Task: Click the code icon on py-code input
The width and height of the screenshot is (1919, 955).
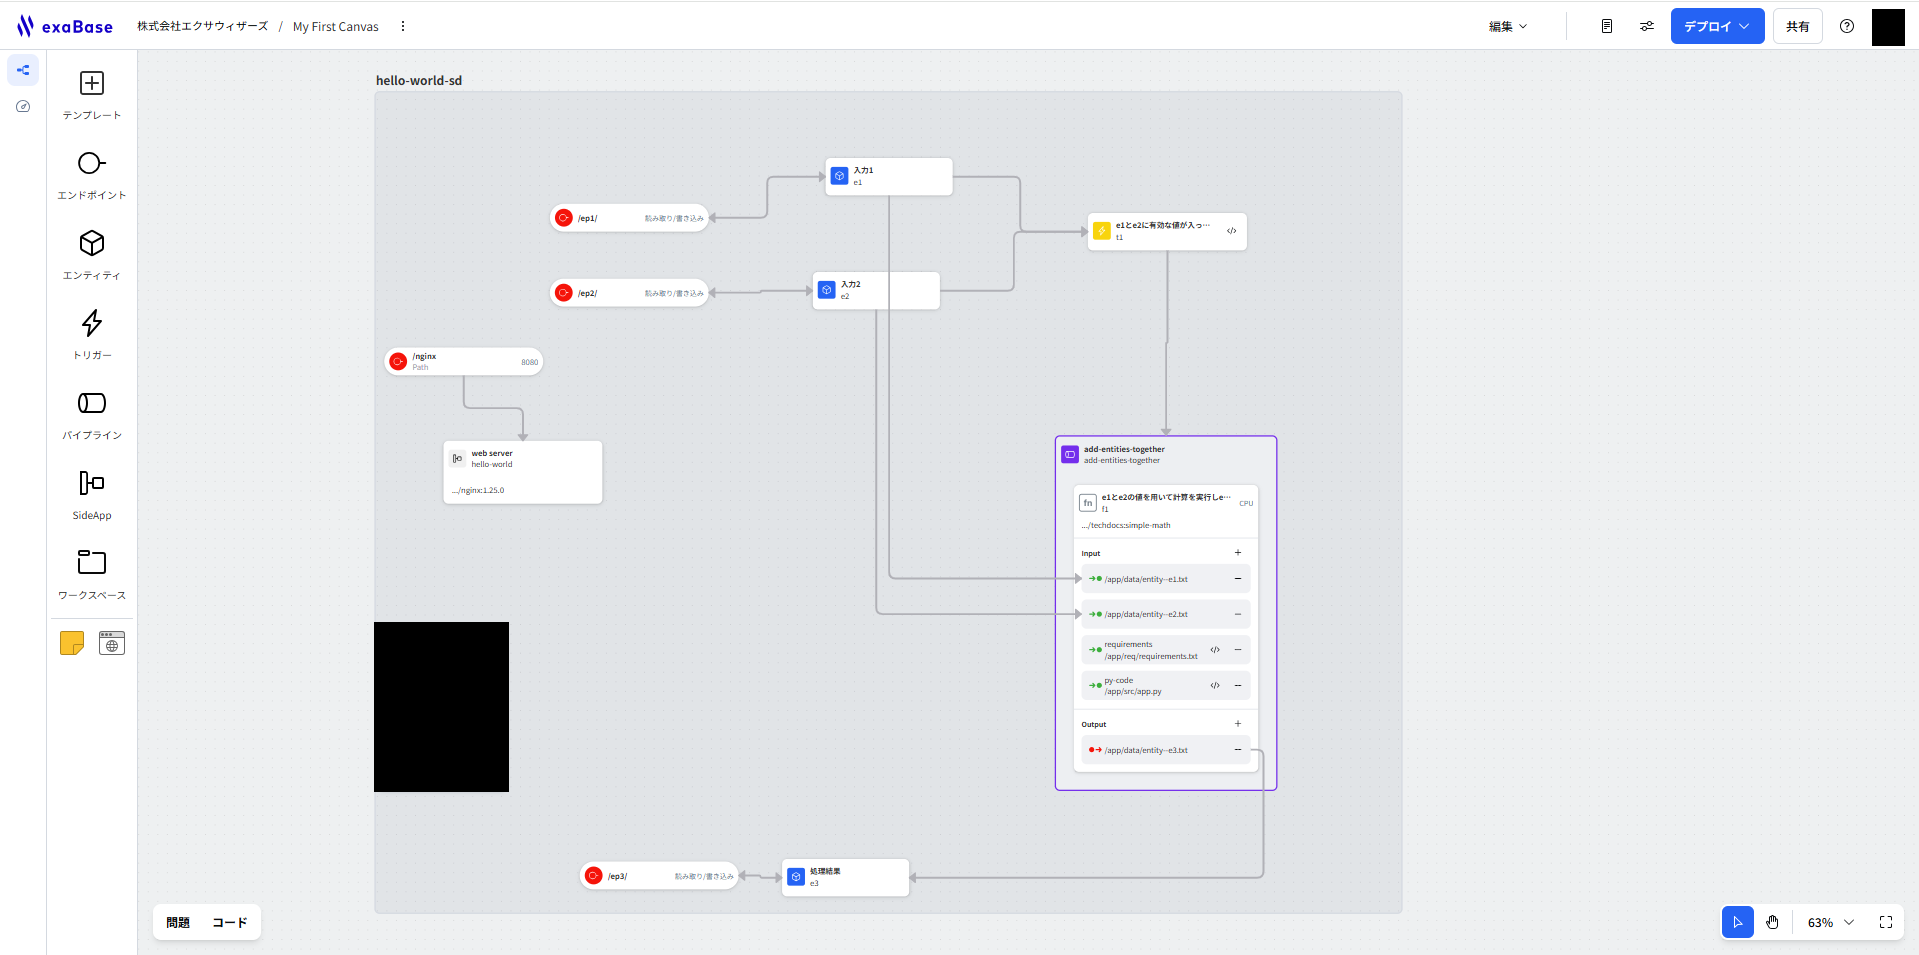Action: (x=1215, y=686)
